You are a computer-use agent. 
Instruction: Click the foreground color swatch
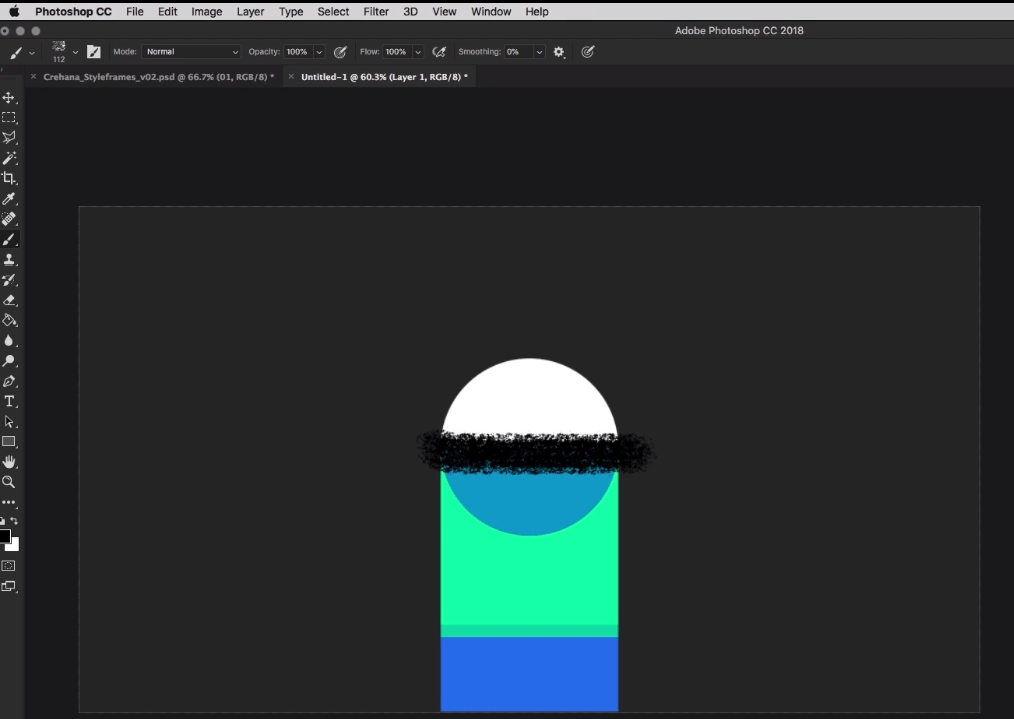coord(6,537)
